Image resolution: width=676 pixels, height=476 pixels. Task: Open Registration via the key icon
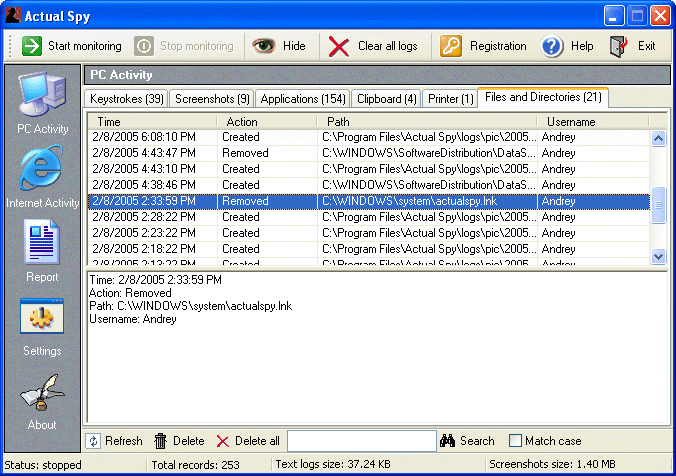click(x=451, y=46)
